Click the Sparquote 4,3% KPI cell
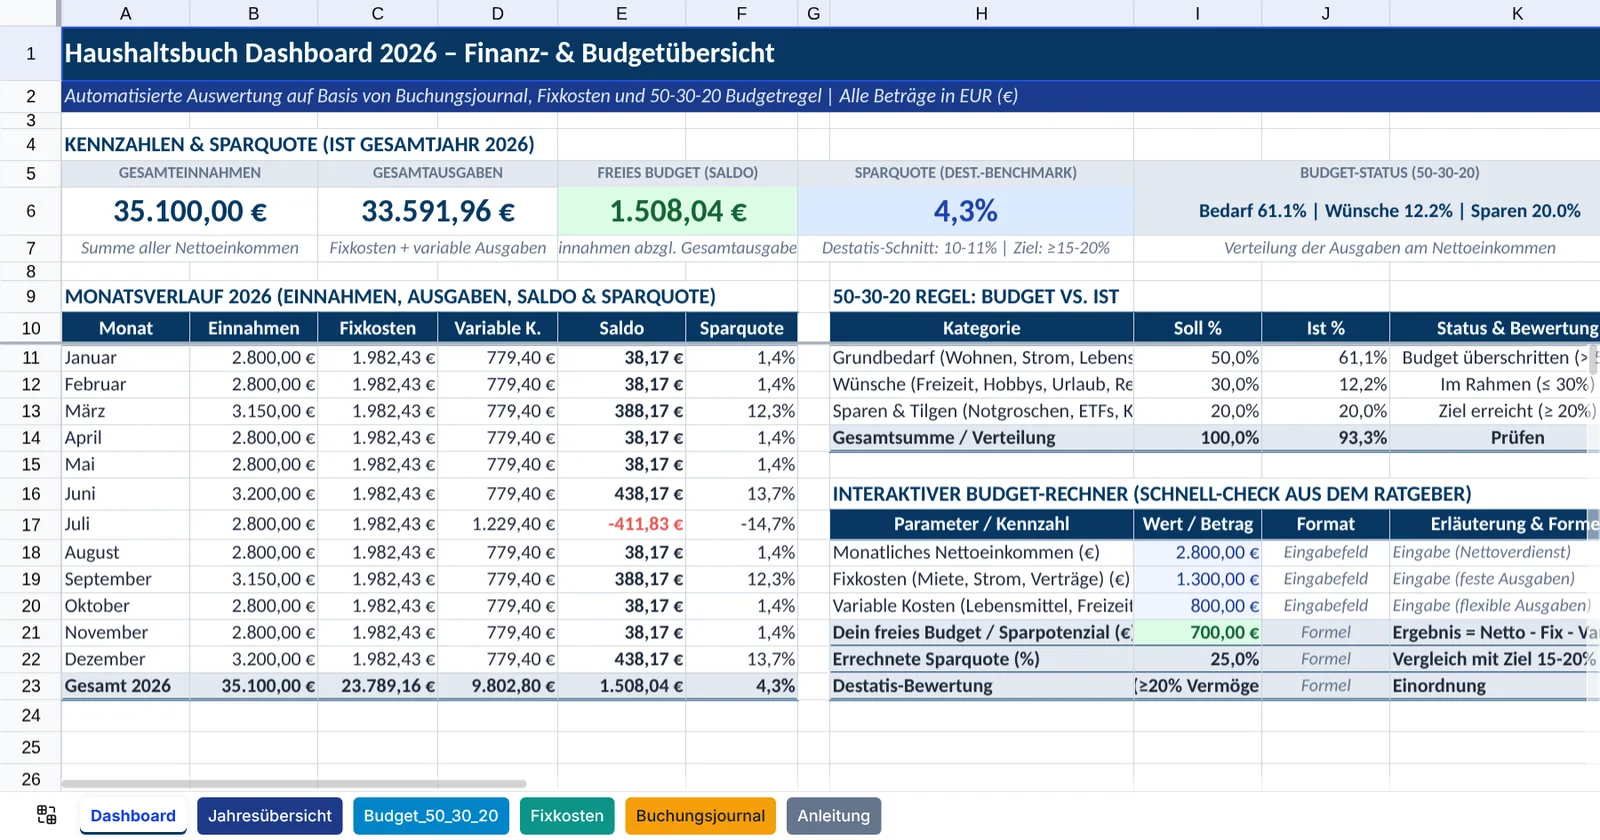Viewport: 1600px width, 840px height. [x=966, y=211]
